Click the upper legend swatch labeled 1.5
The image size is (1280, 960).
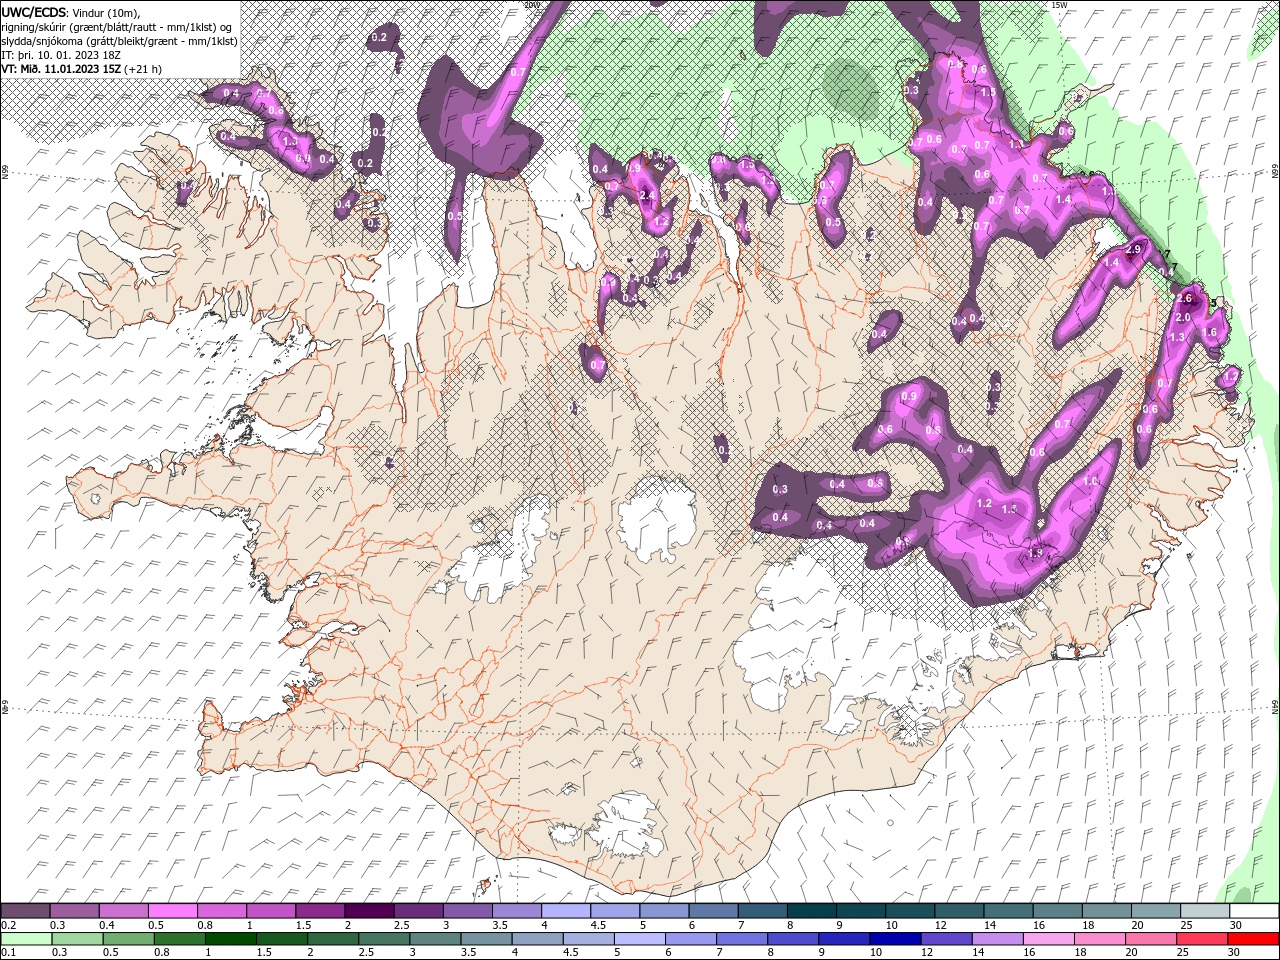point(320,911)
